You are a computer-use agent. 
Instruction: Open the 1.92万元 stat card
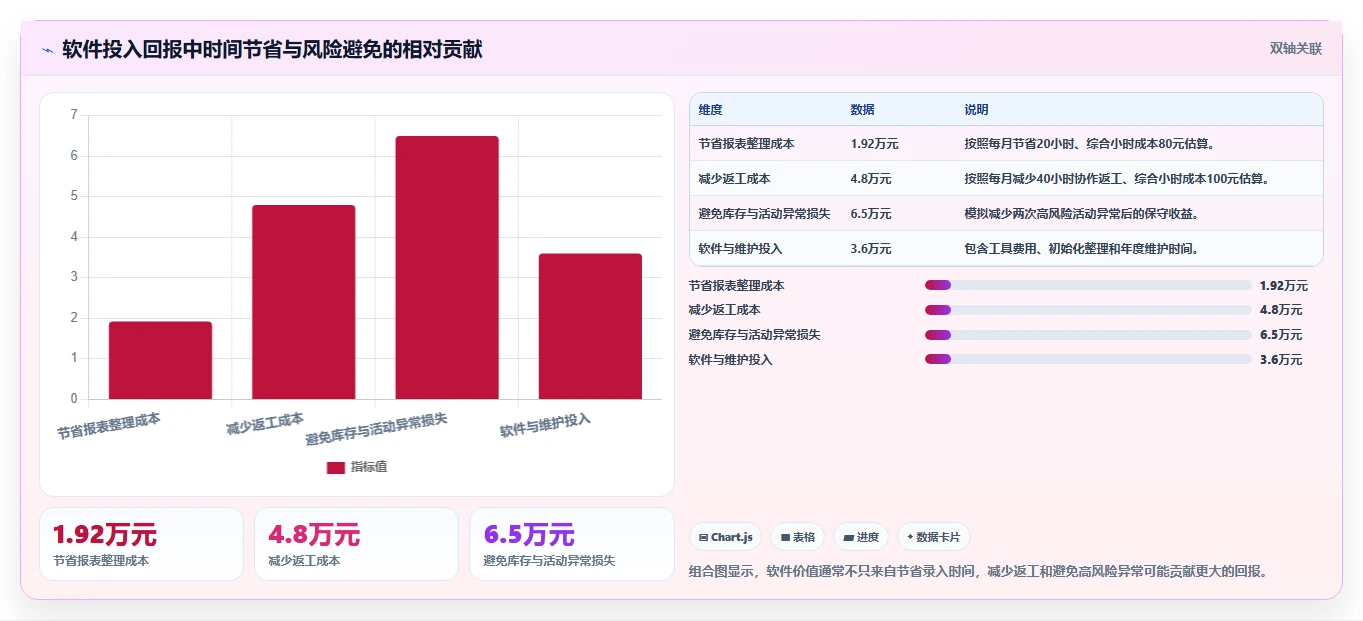(141, 544)
